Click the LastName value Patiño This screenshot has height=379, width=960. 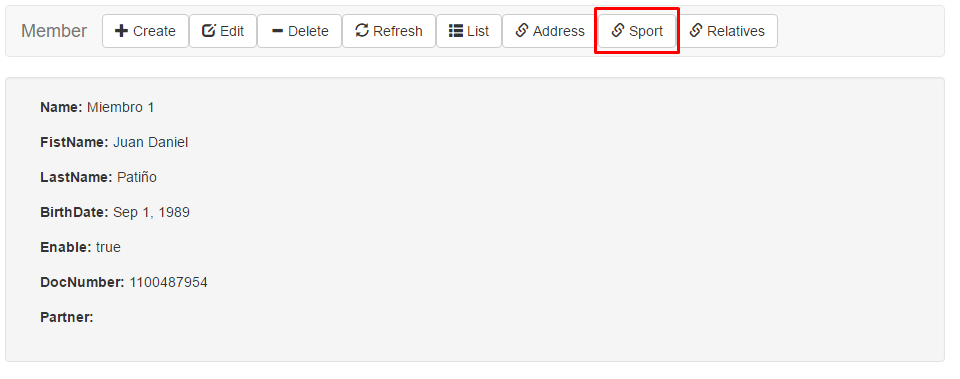click(137, 177)
